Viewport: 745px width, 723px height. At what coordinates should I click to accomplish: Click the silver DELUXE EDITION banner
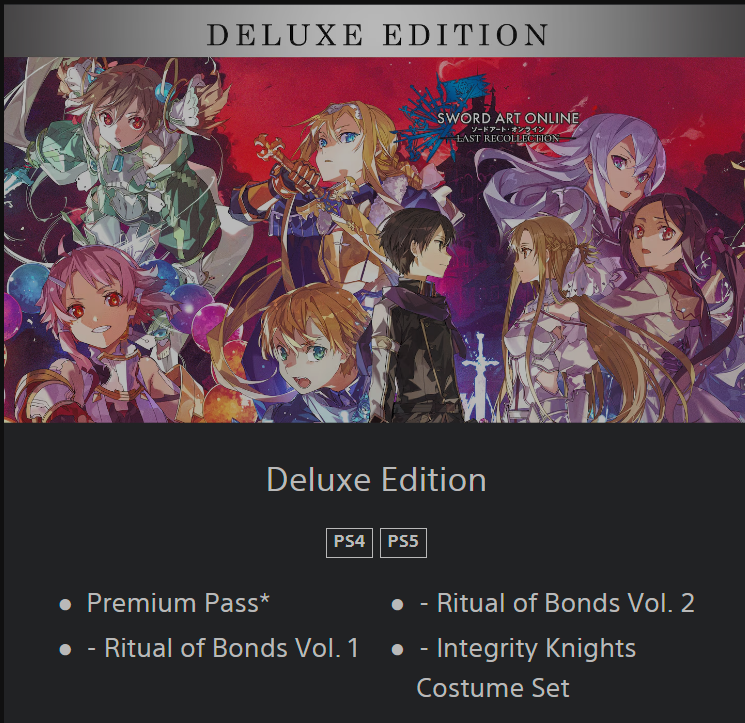(x=374, y=31)
